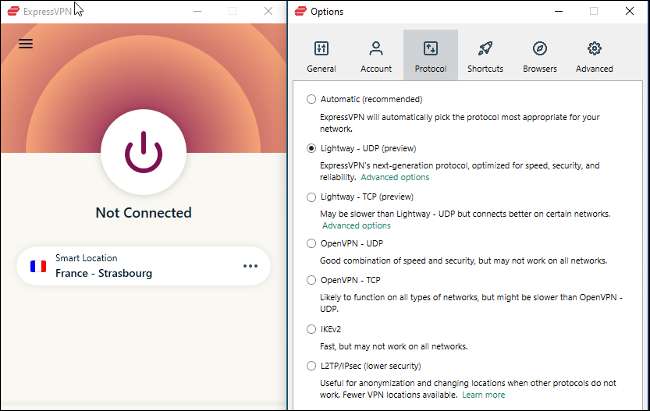Open the hamburger menu in ExpressVPN

coord(26,43)
